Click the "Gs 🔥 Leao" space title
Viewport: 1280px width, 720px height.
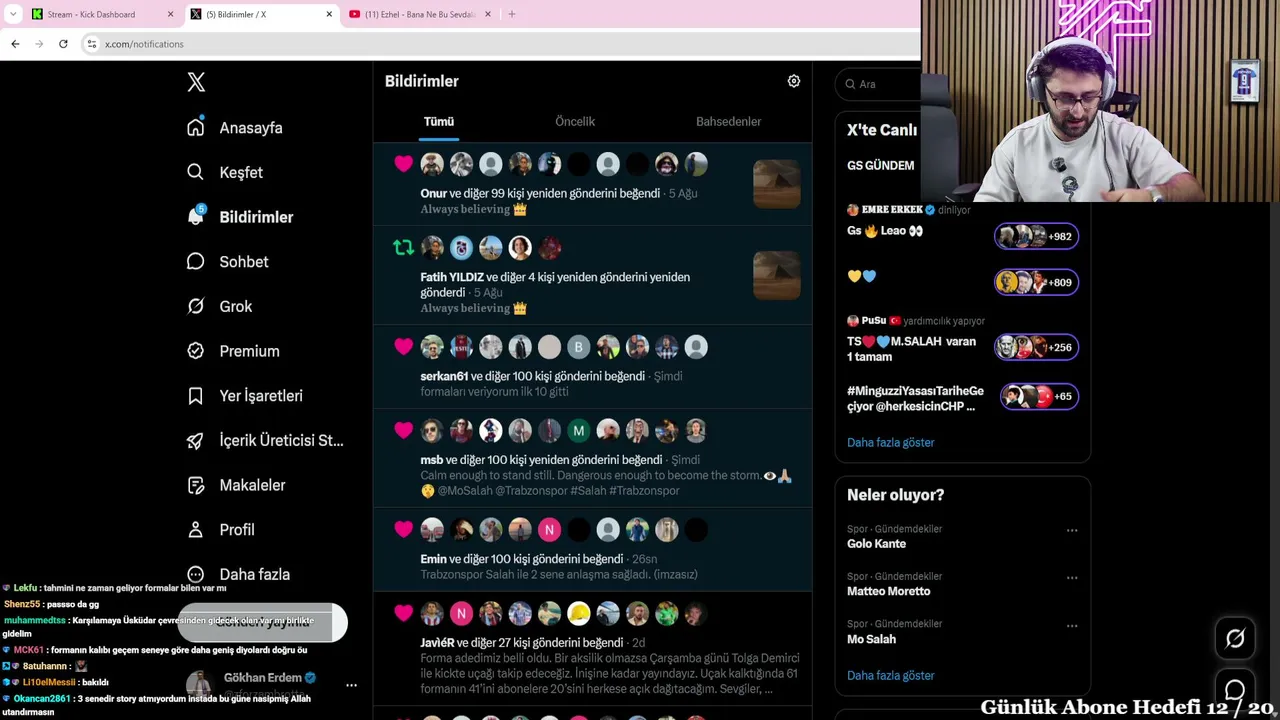pos(885,231)
